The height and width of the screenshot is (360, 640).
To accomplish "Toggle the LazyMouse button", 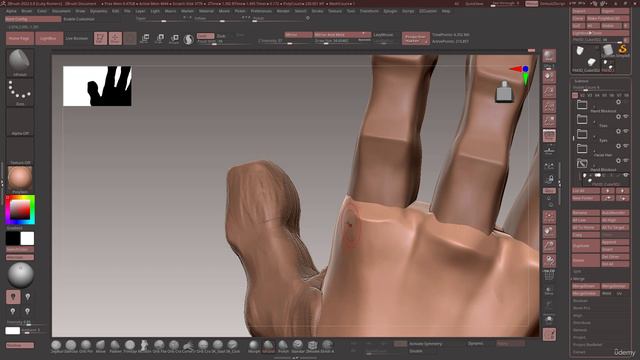I will (383, 35).
